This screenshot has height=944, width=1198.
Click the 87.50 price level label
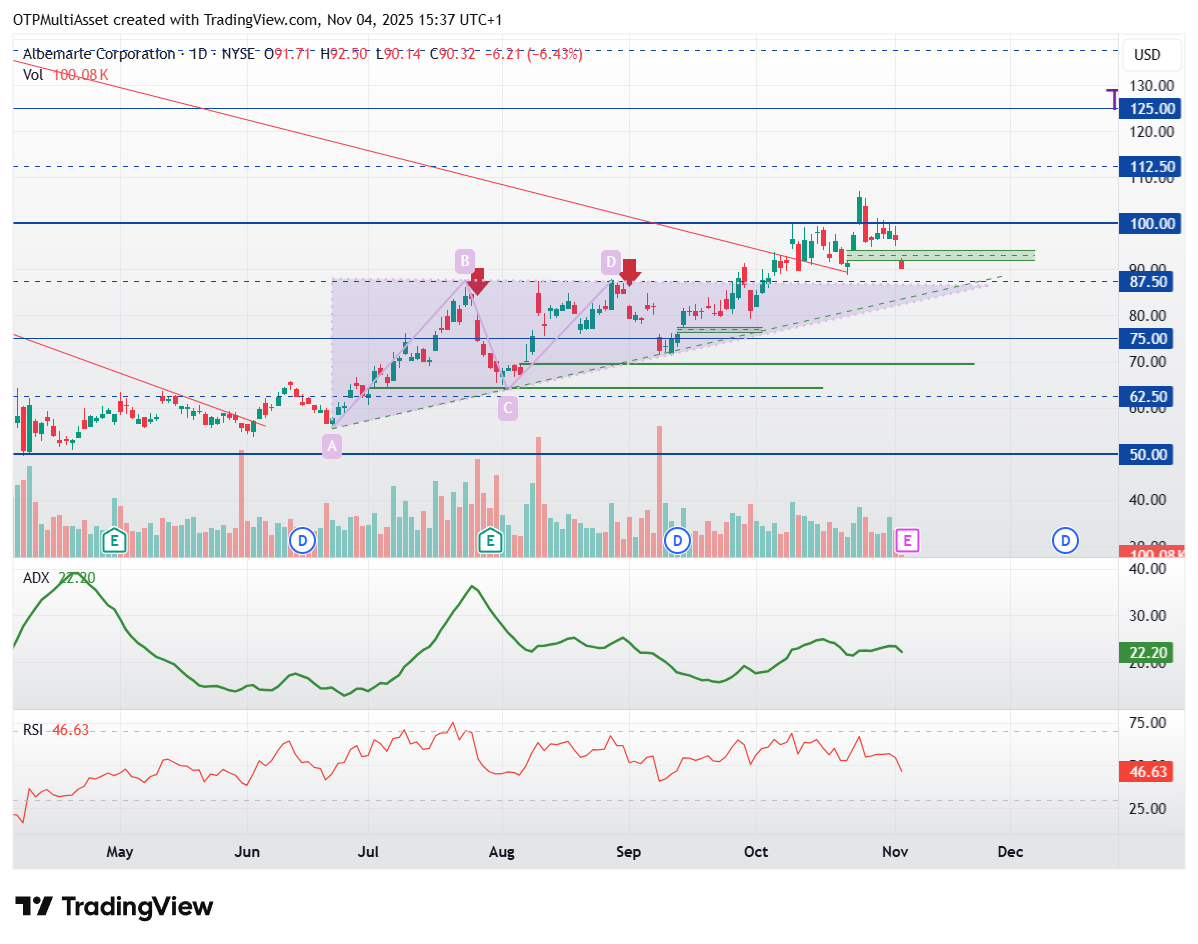pos(1150,282)
